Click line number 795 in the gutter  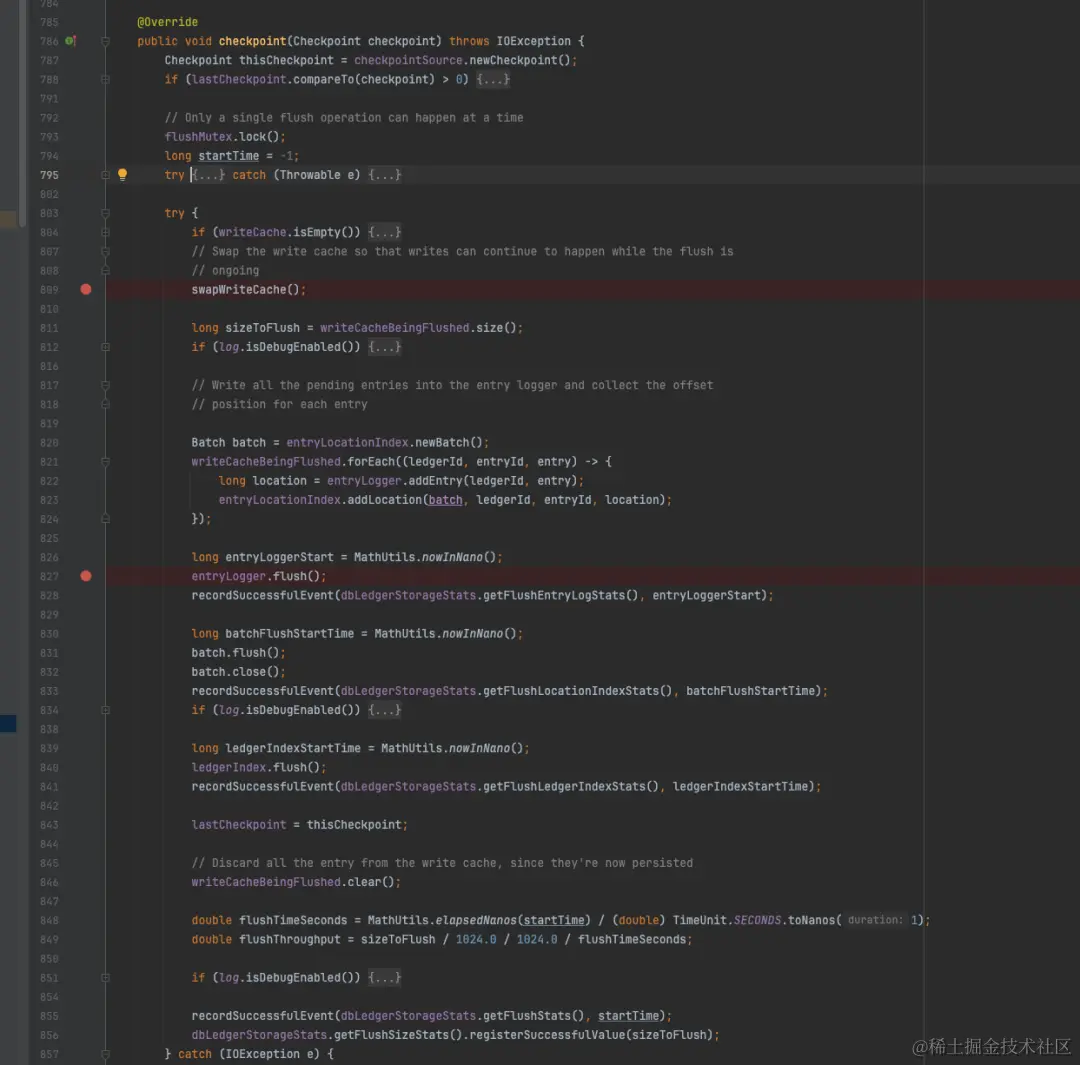[x=49, y=175]
